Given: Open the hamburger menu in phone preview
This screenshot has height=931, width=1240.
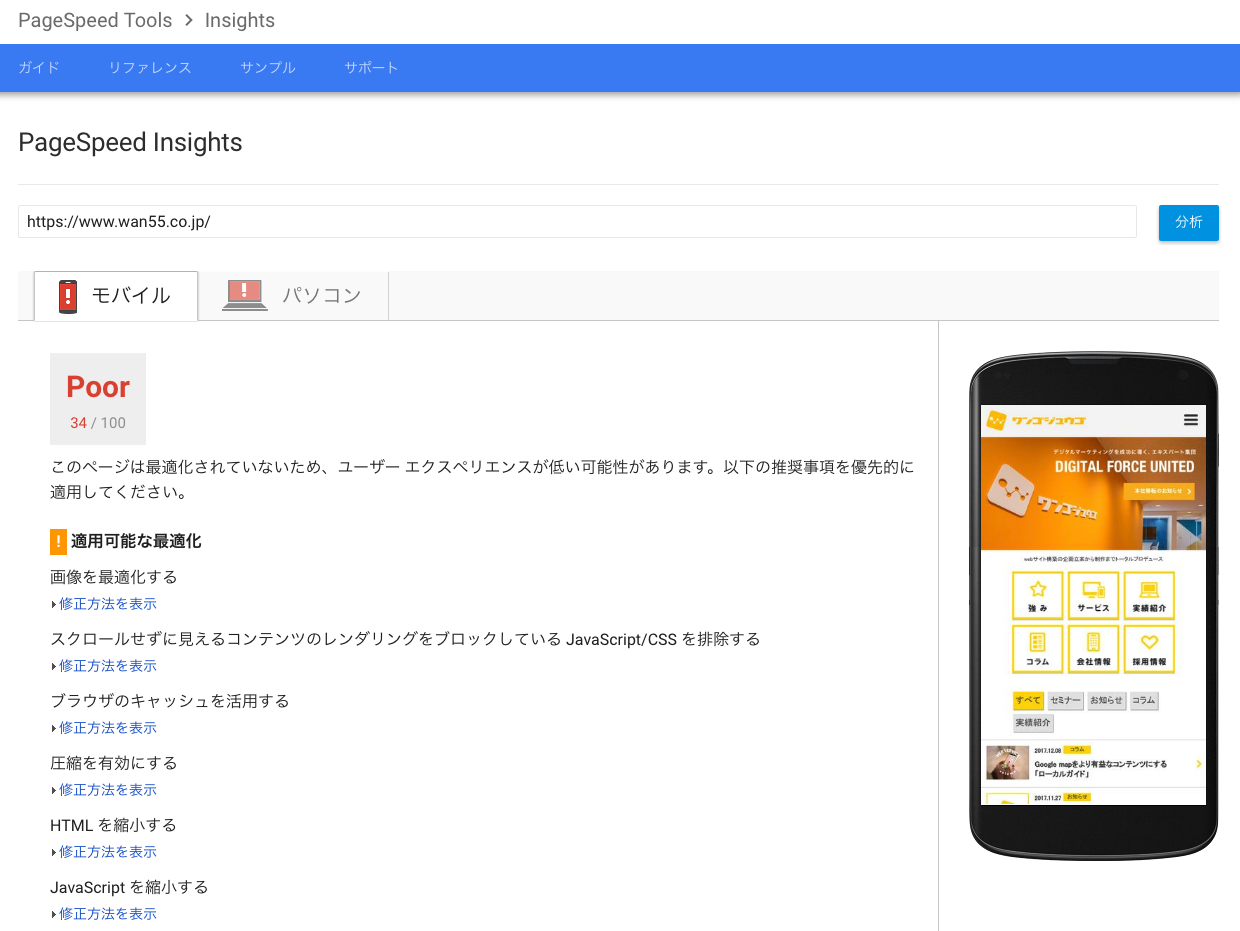Looking at the screenshot, I should pyautogui.click(x=1190, y=420).
